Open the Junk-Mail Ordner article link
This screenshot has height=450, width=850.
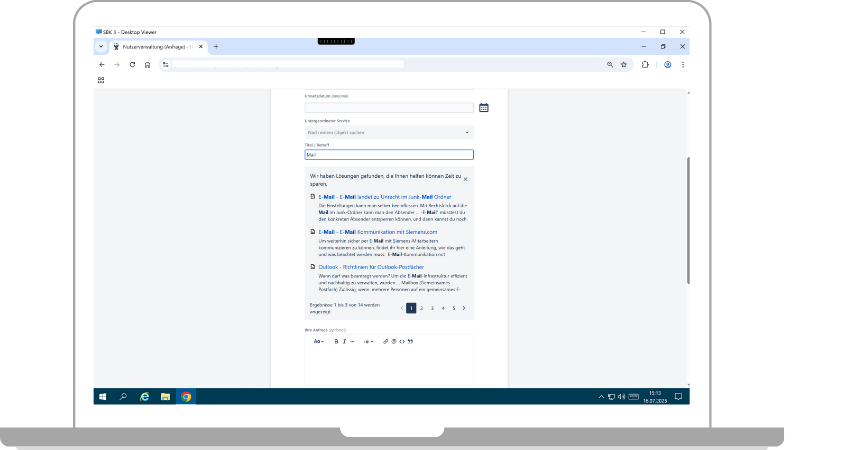[x=385, y=197]
